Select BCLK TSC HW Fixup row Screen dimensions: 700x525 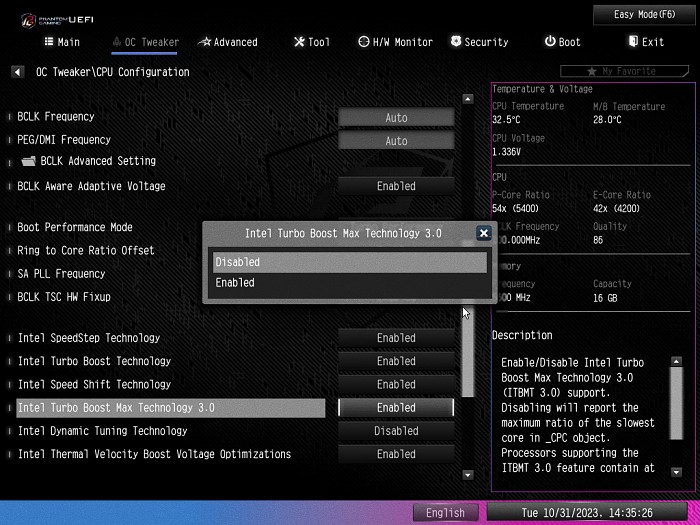pos(64,297)
